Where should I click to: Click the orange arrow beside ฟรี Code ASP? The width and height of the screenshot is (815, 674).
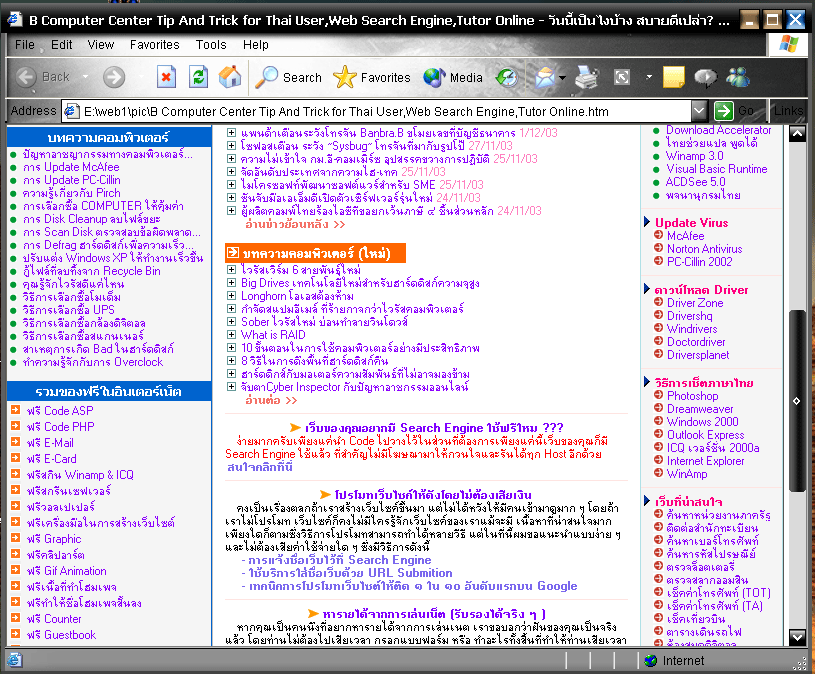click(x=16, y=410)
